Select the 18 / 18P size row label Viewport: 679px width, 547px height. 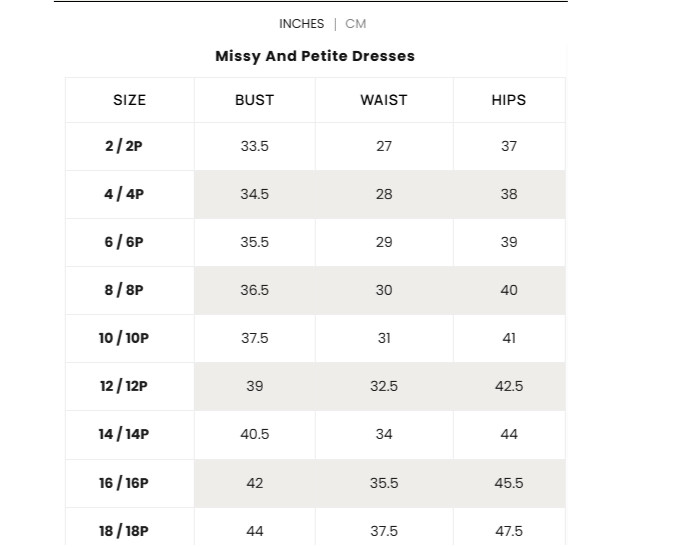click(124, 531)
